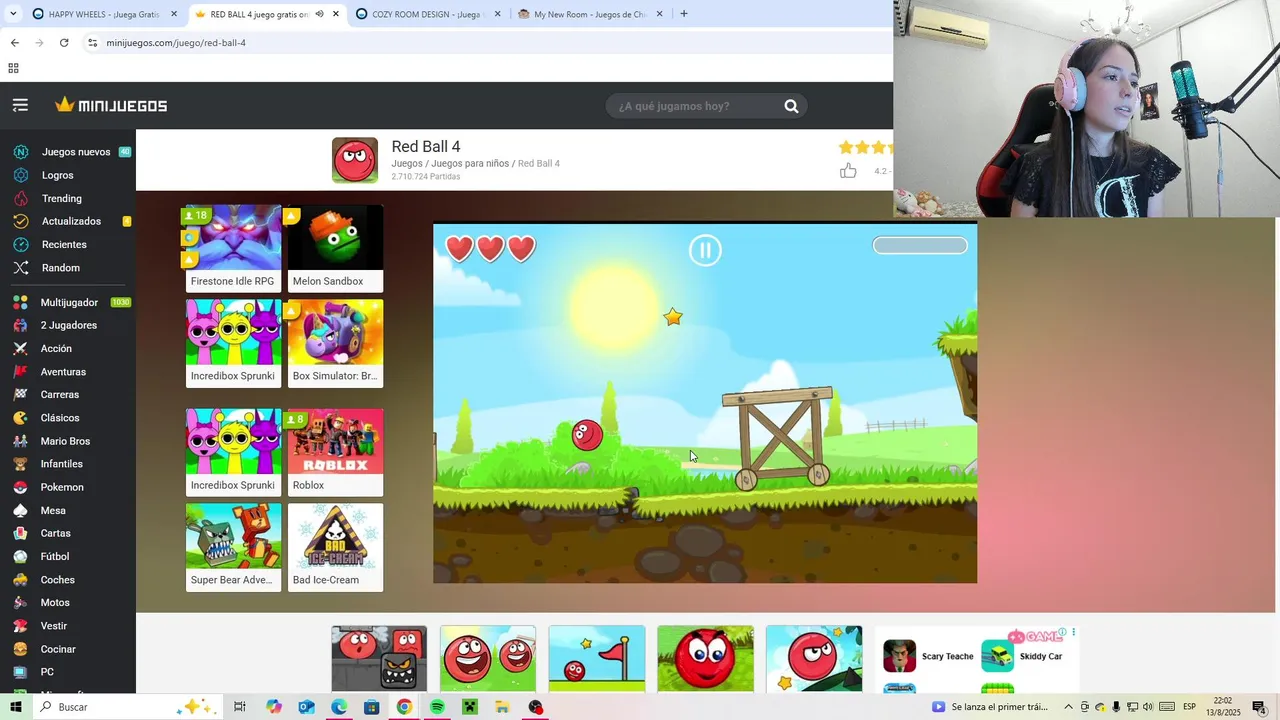Pick a Random game from the sidebar

pyautogui.click(x=61, y=267)
